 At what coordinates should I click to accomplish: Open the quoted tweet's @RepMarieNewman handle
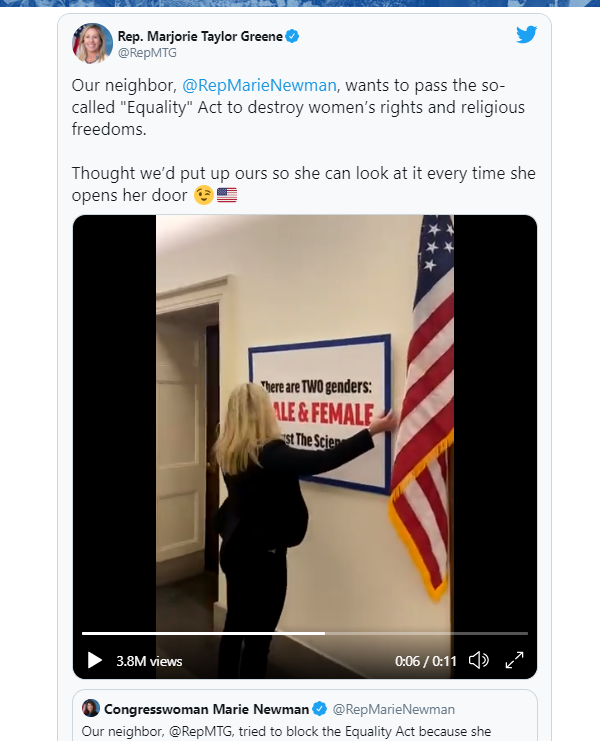[394, 709]
